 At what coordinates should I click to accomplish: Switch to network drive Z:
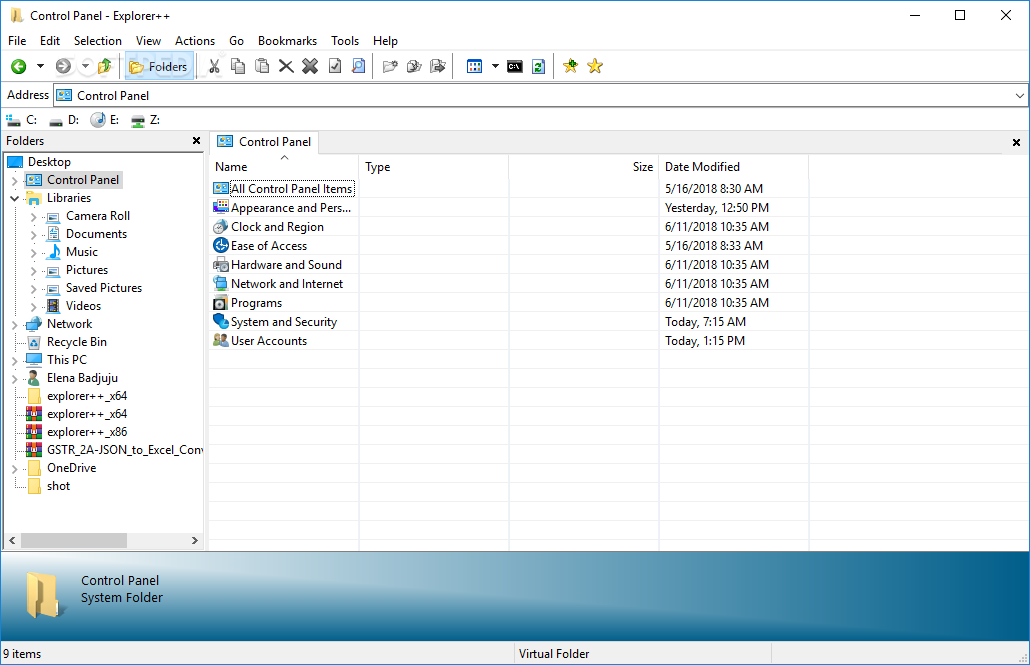[x=145, y=120]
